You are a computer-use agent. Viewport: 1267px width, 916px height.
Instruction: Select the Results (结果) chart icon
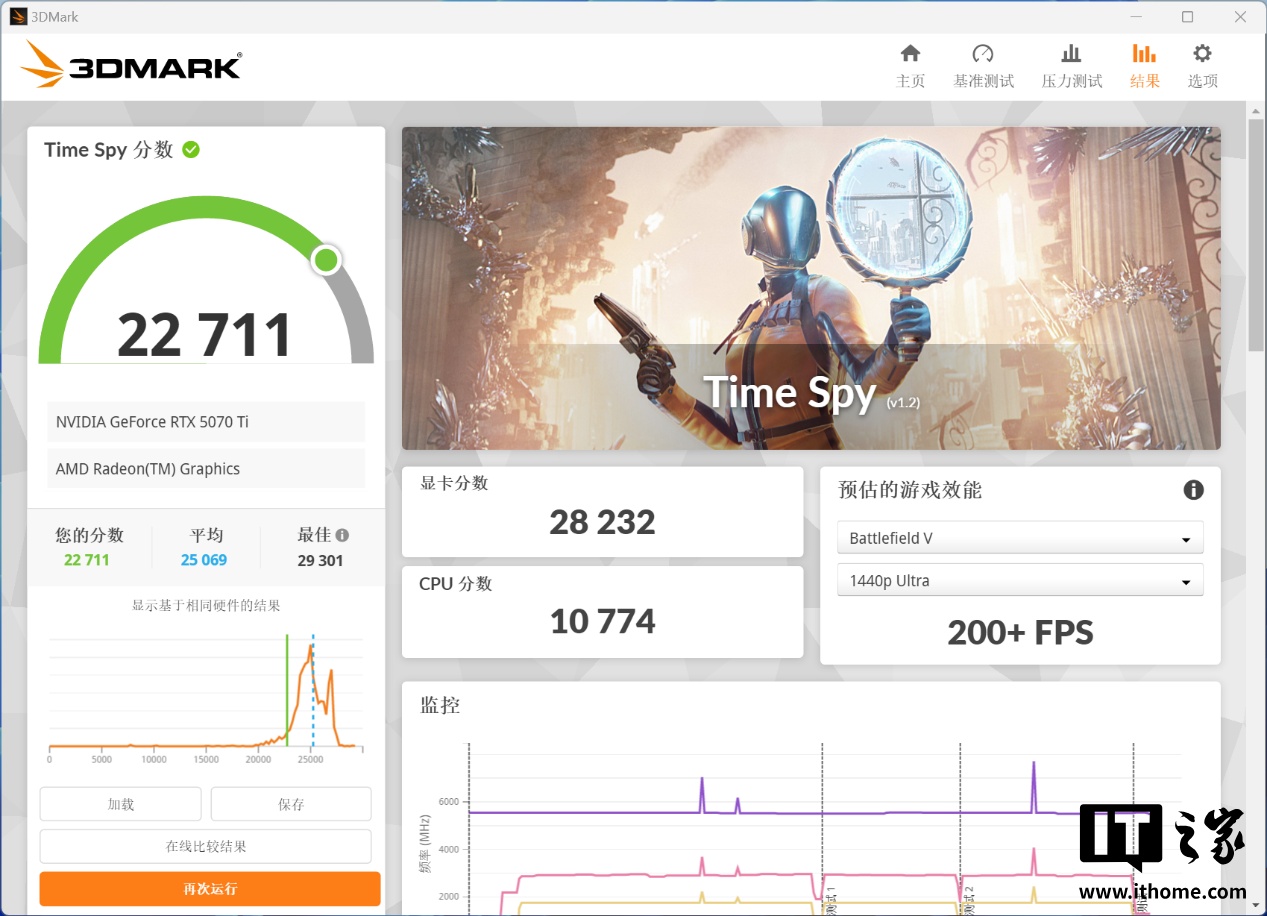tap(1144, 54)
